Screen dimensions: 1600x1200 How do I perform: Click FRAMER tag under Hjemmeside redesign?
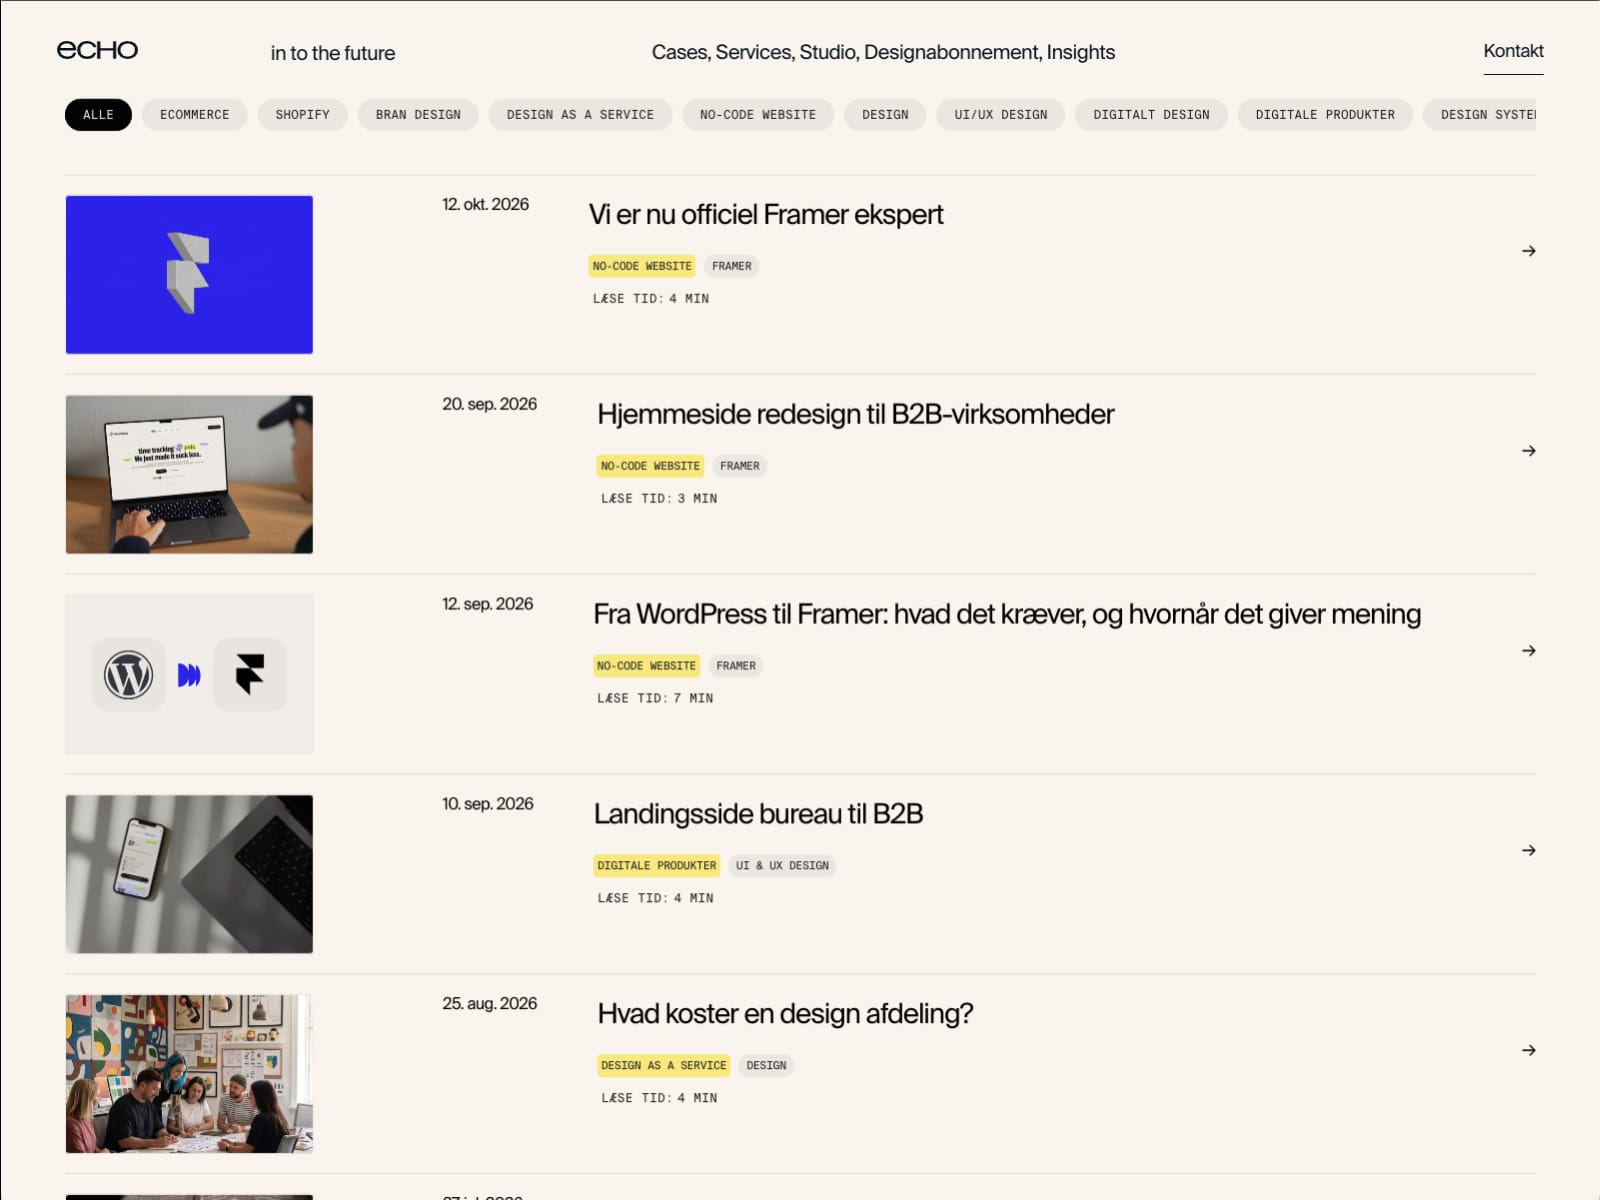(x=740, y=466)
